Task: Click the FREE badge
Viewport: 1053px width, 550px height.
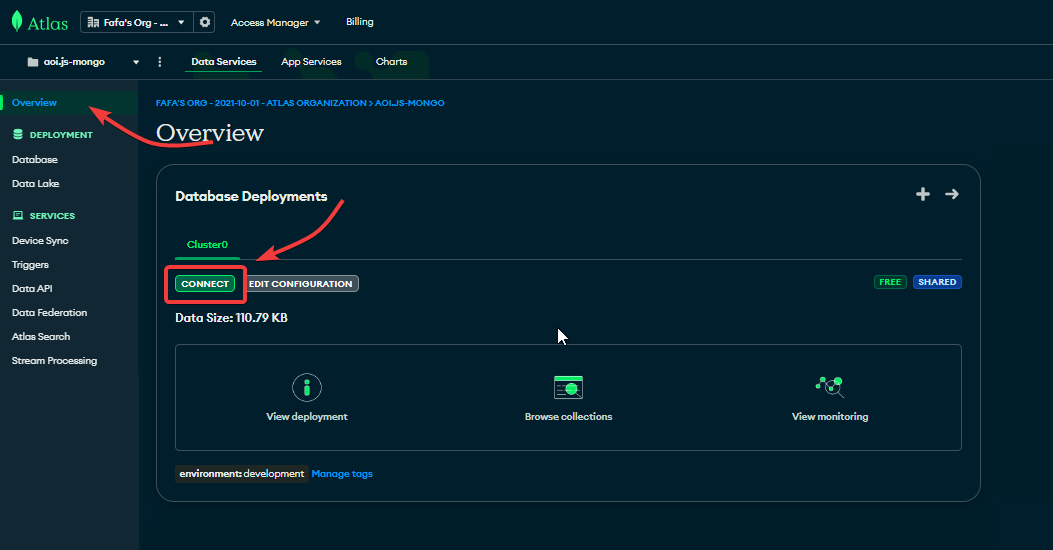Action: click(890, 282)
